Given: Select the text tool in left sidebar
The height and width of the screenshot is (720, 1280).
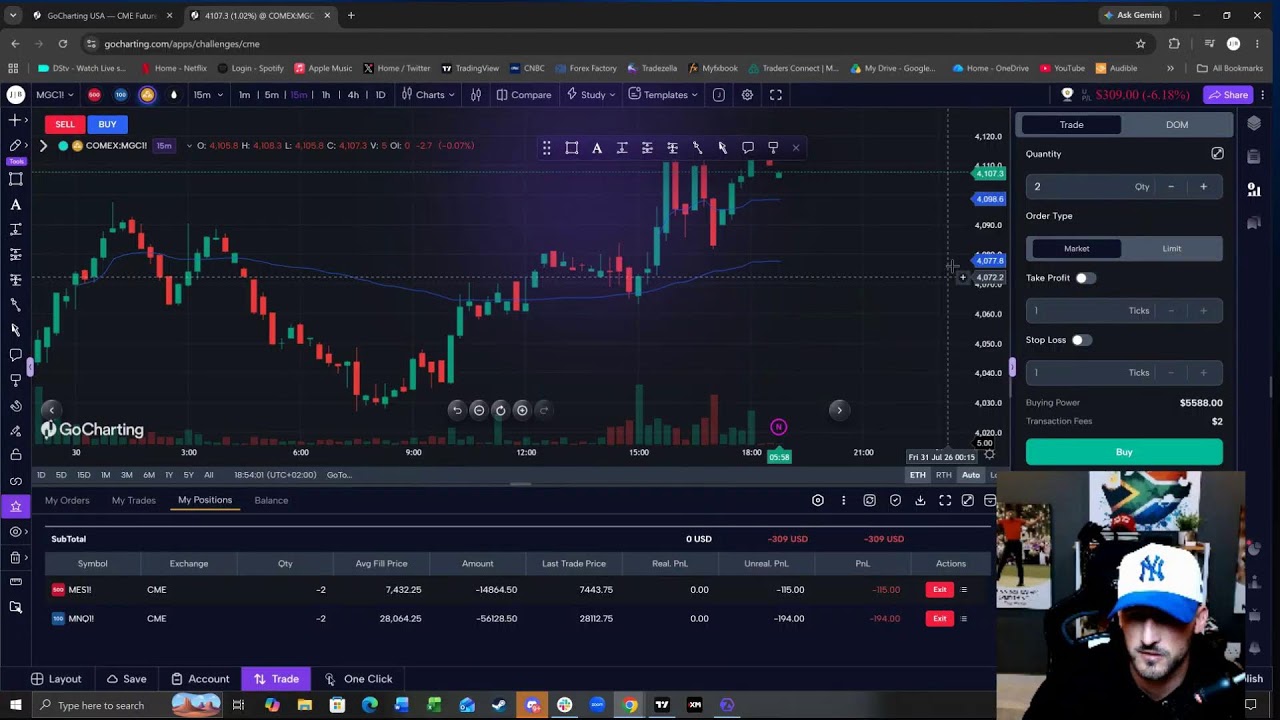Looking at the screenshot, I should pyautogui.click(x=15, y=204).
